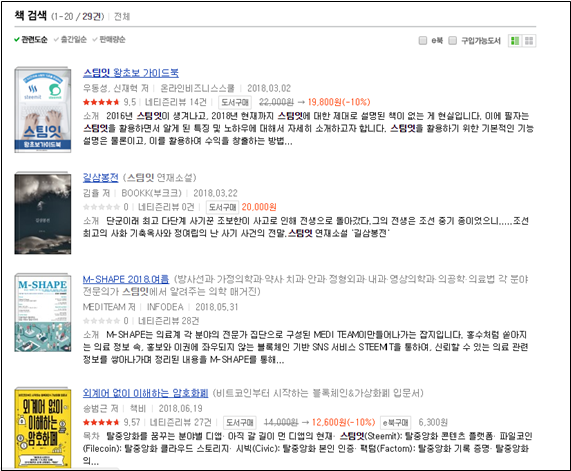Click author 우동성, 신재혁 저

coord(116,88)
